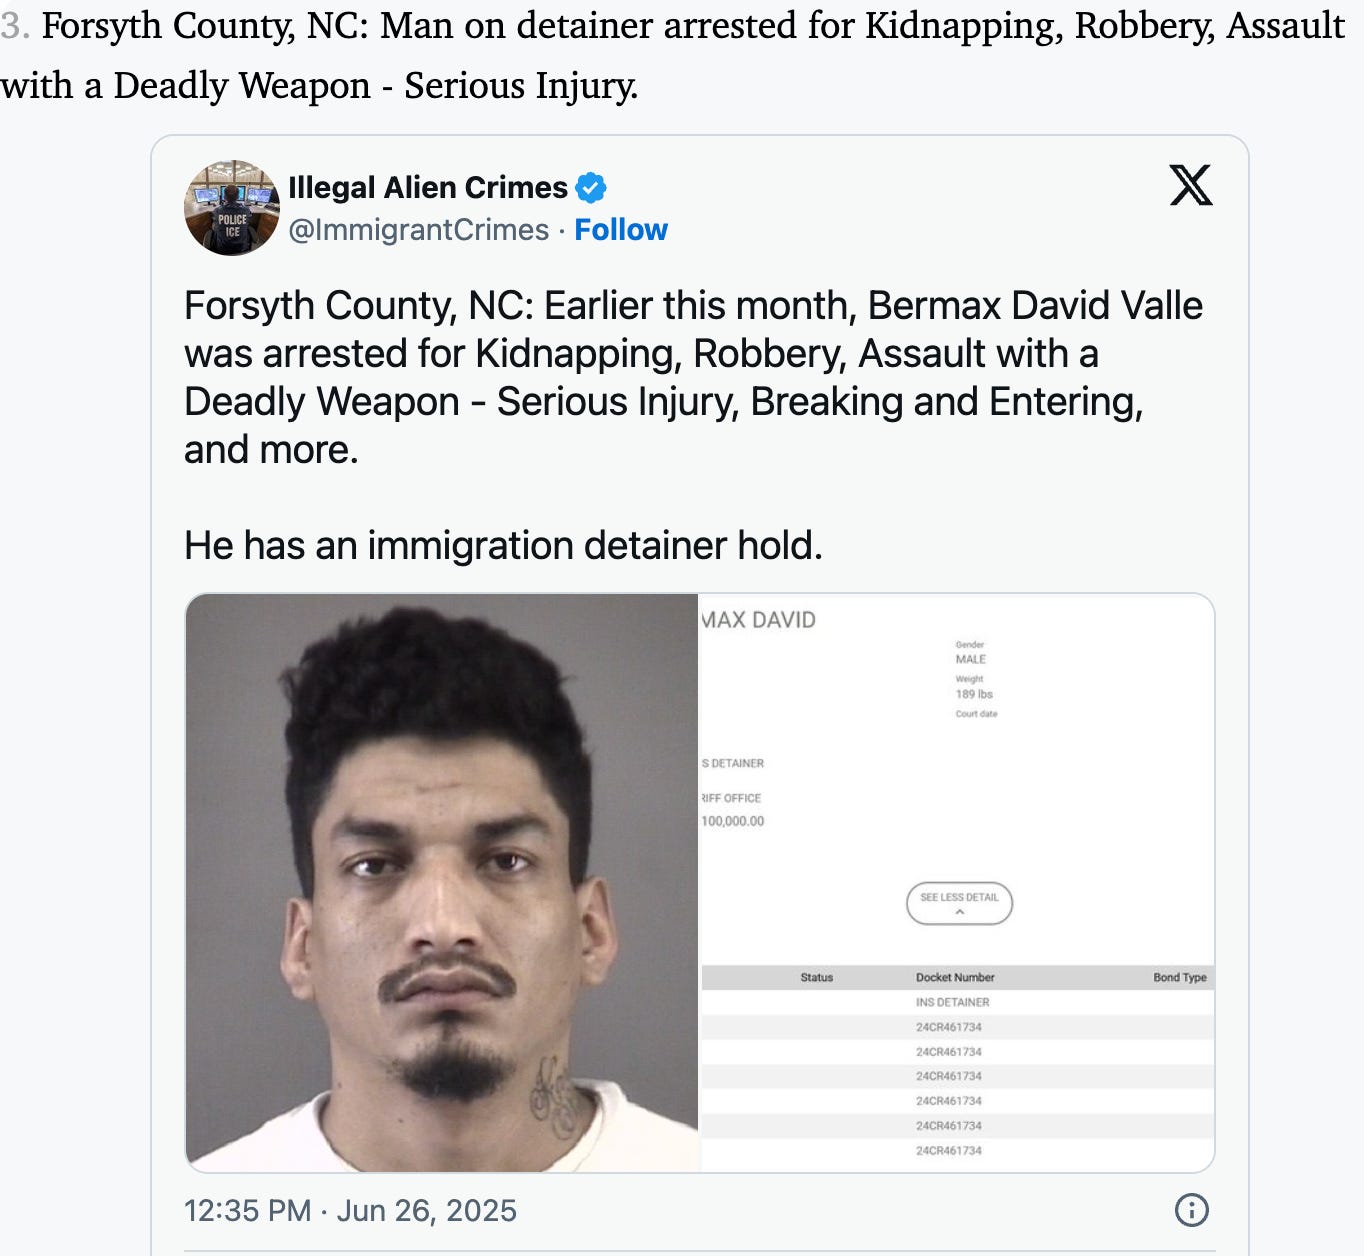
Task: Open the tweet info circle icon
Action: click(1191, 1210)
